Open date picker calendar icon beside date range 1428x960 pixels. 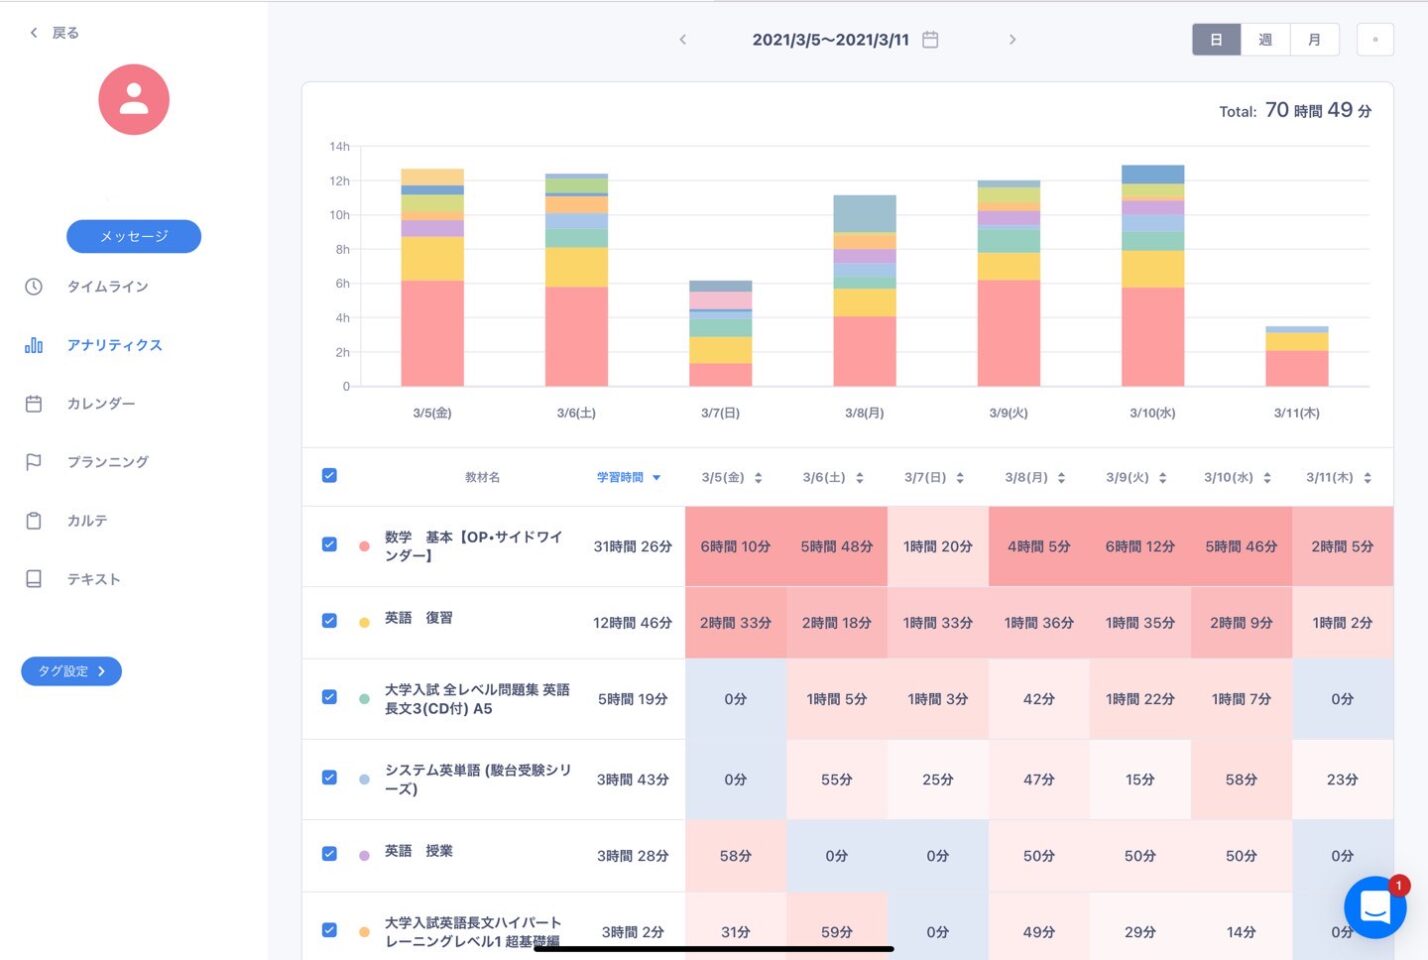pos(930,40)
